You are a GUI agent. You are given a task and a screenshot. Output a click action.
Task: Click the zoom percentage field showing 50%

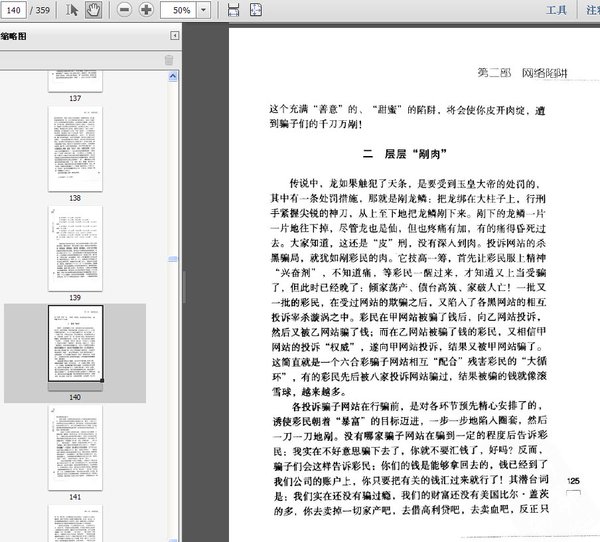point(178,10)
